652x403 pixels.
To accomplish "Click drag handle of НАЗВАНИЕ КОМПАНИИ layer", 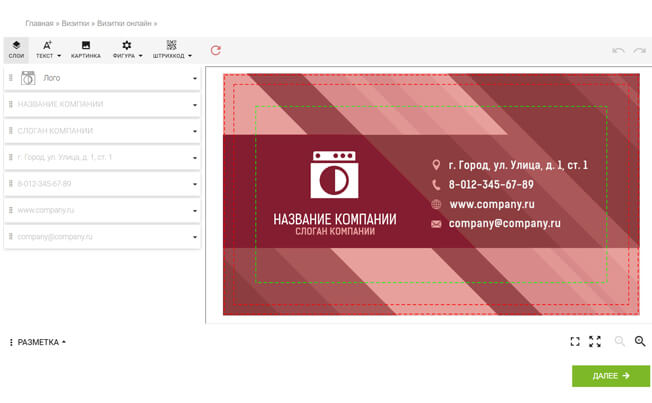I will click(11, 104).
